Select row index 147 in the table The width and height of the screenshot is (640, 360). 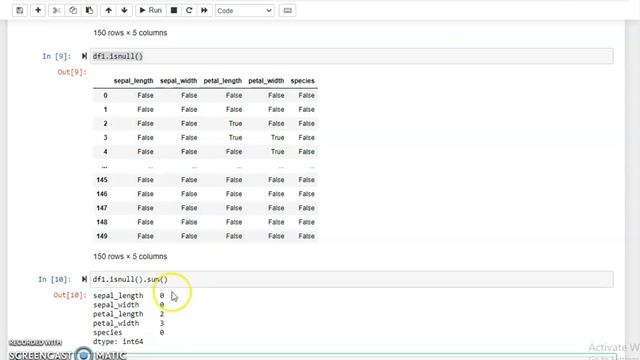pyautogui.click(x=102, y=208)
